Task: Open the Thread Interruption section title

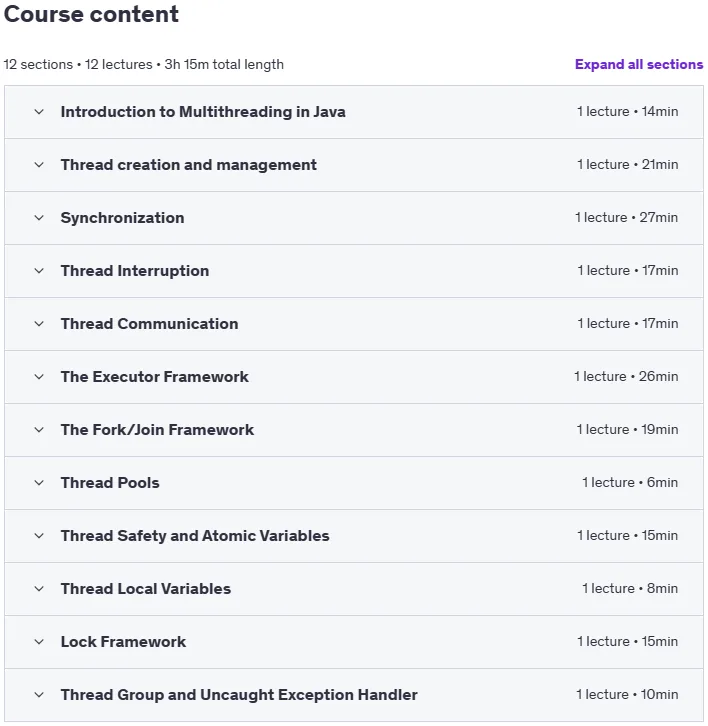Action: coord(135,271)
